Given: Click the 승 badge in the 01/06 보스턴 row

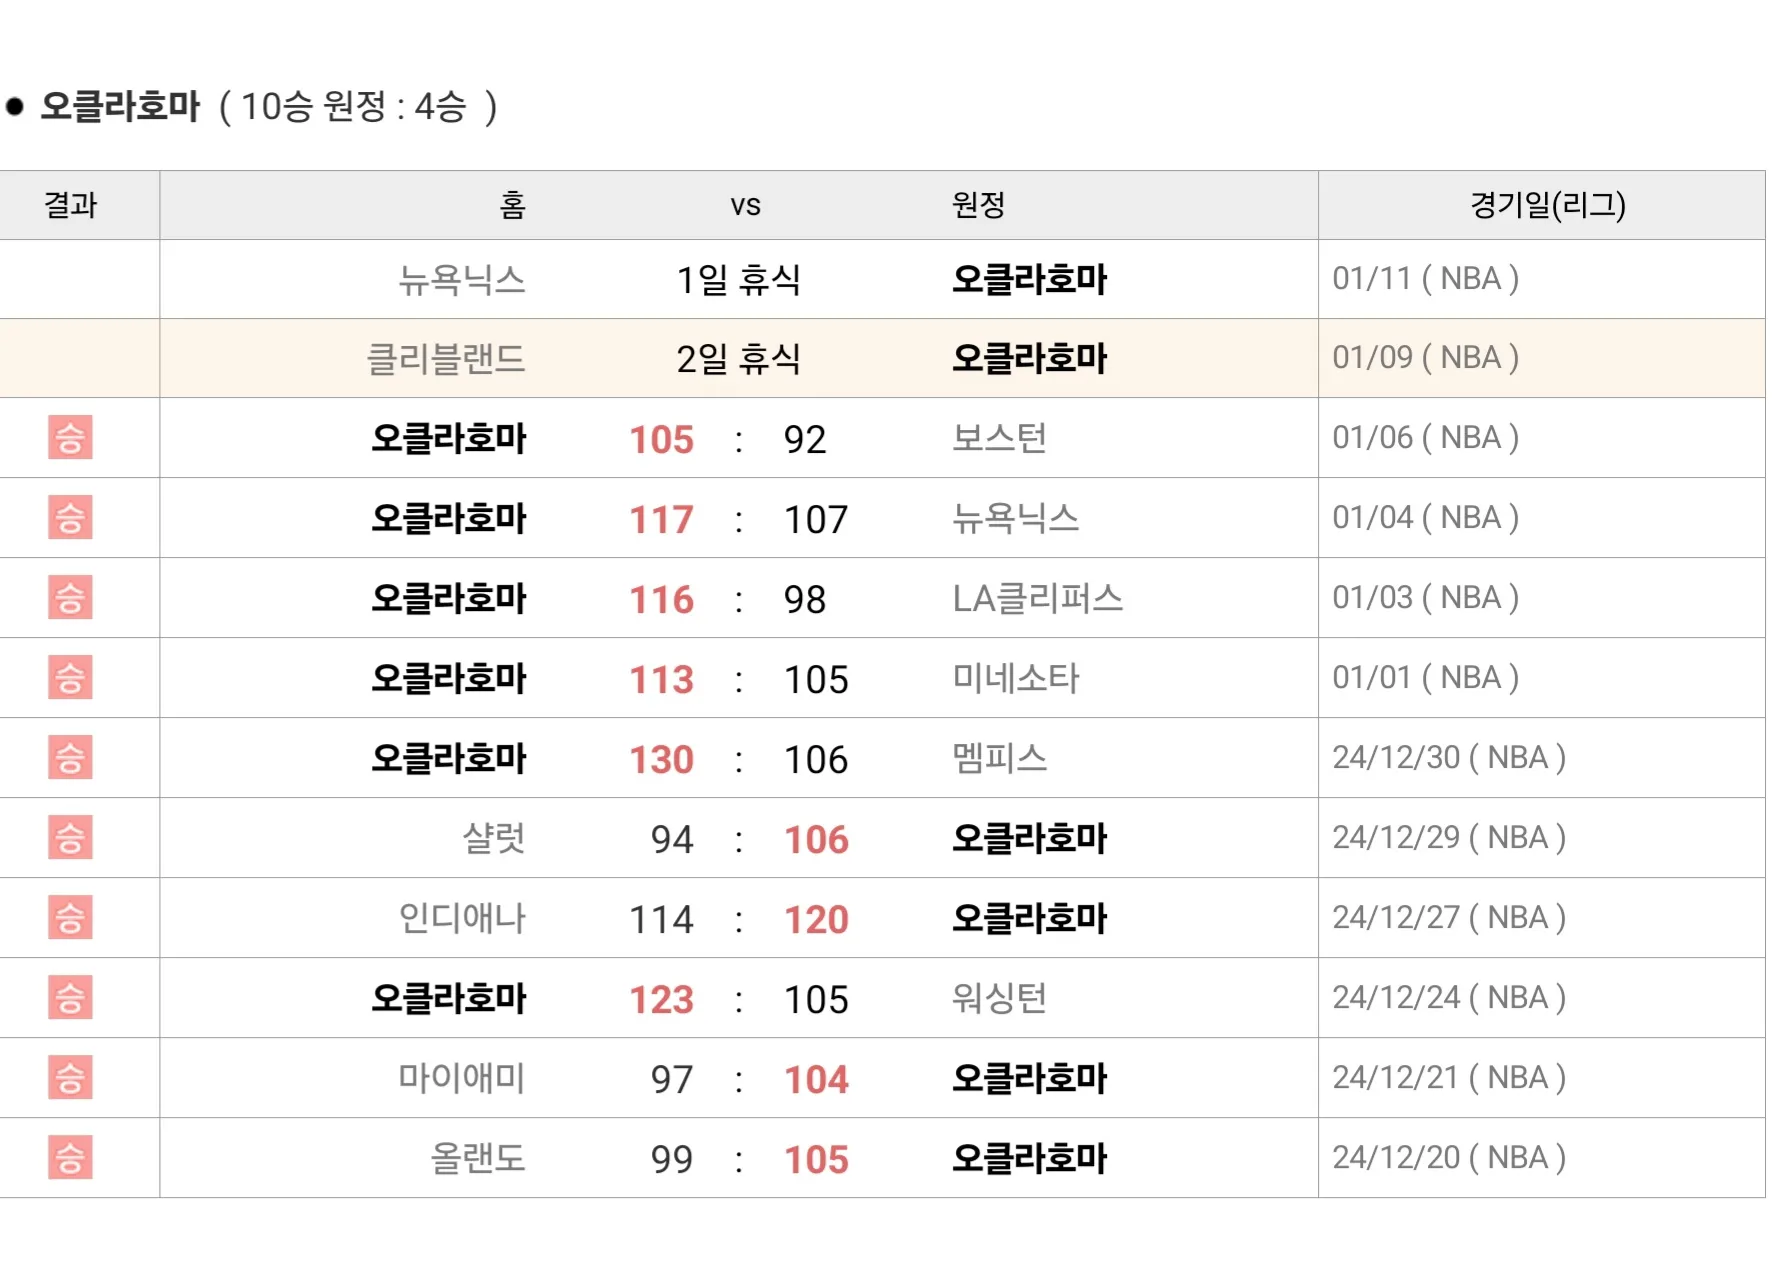Looking at the screenshot, I should coord(70,438).
